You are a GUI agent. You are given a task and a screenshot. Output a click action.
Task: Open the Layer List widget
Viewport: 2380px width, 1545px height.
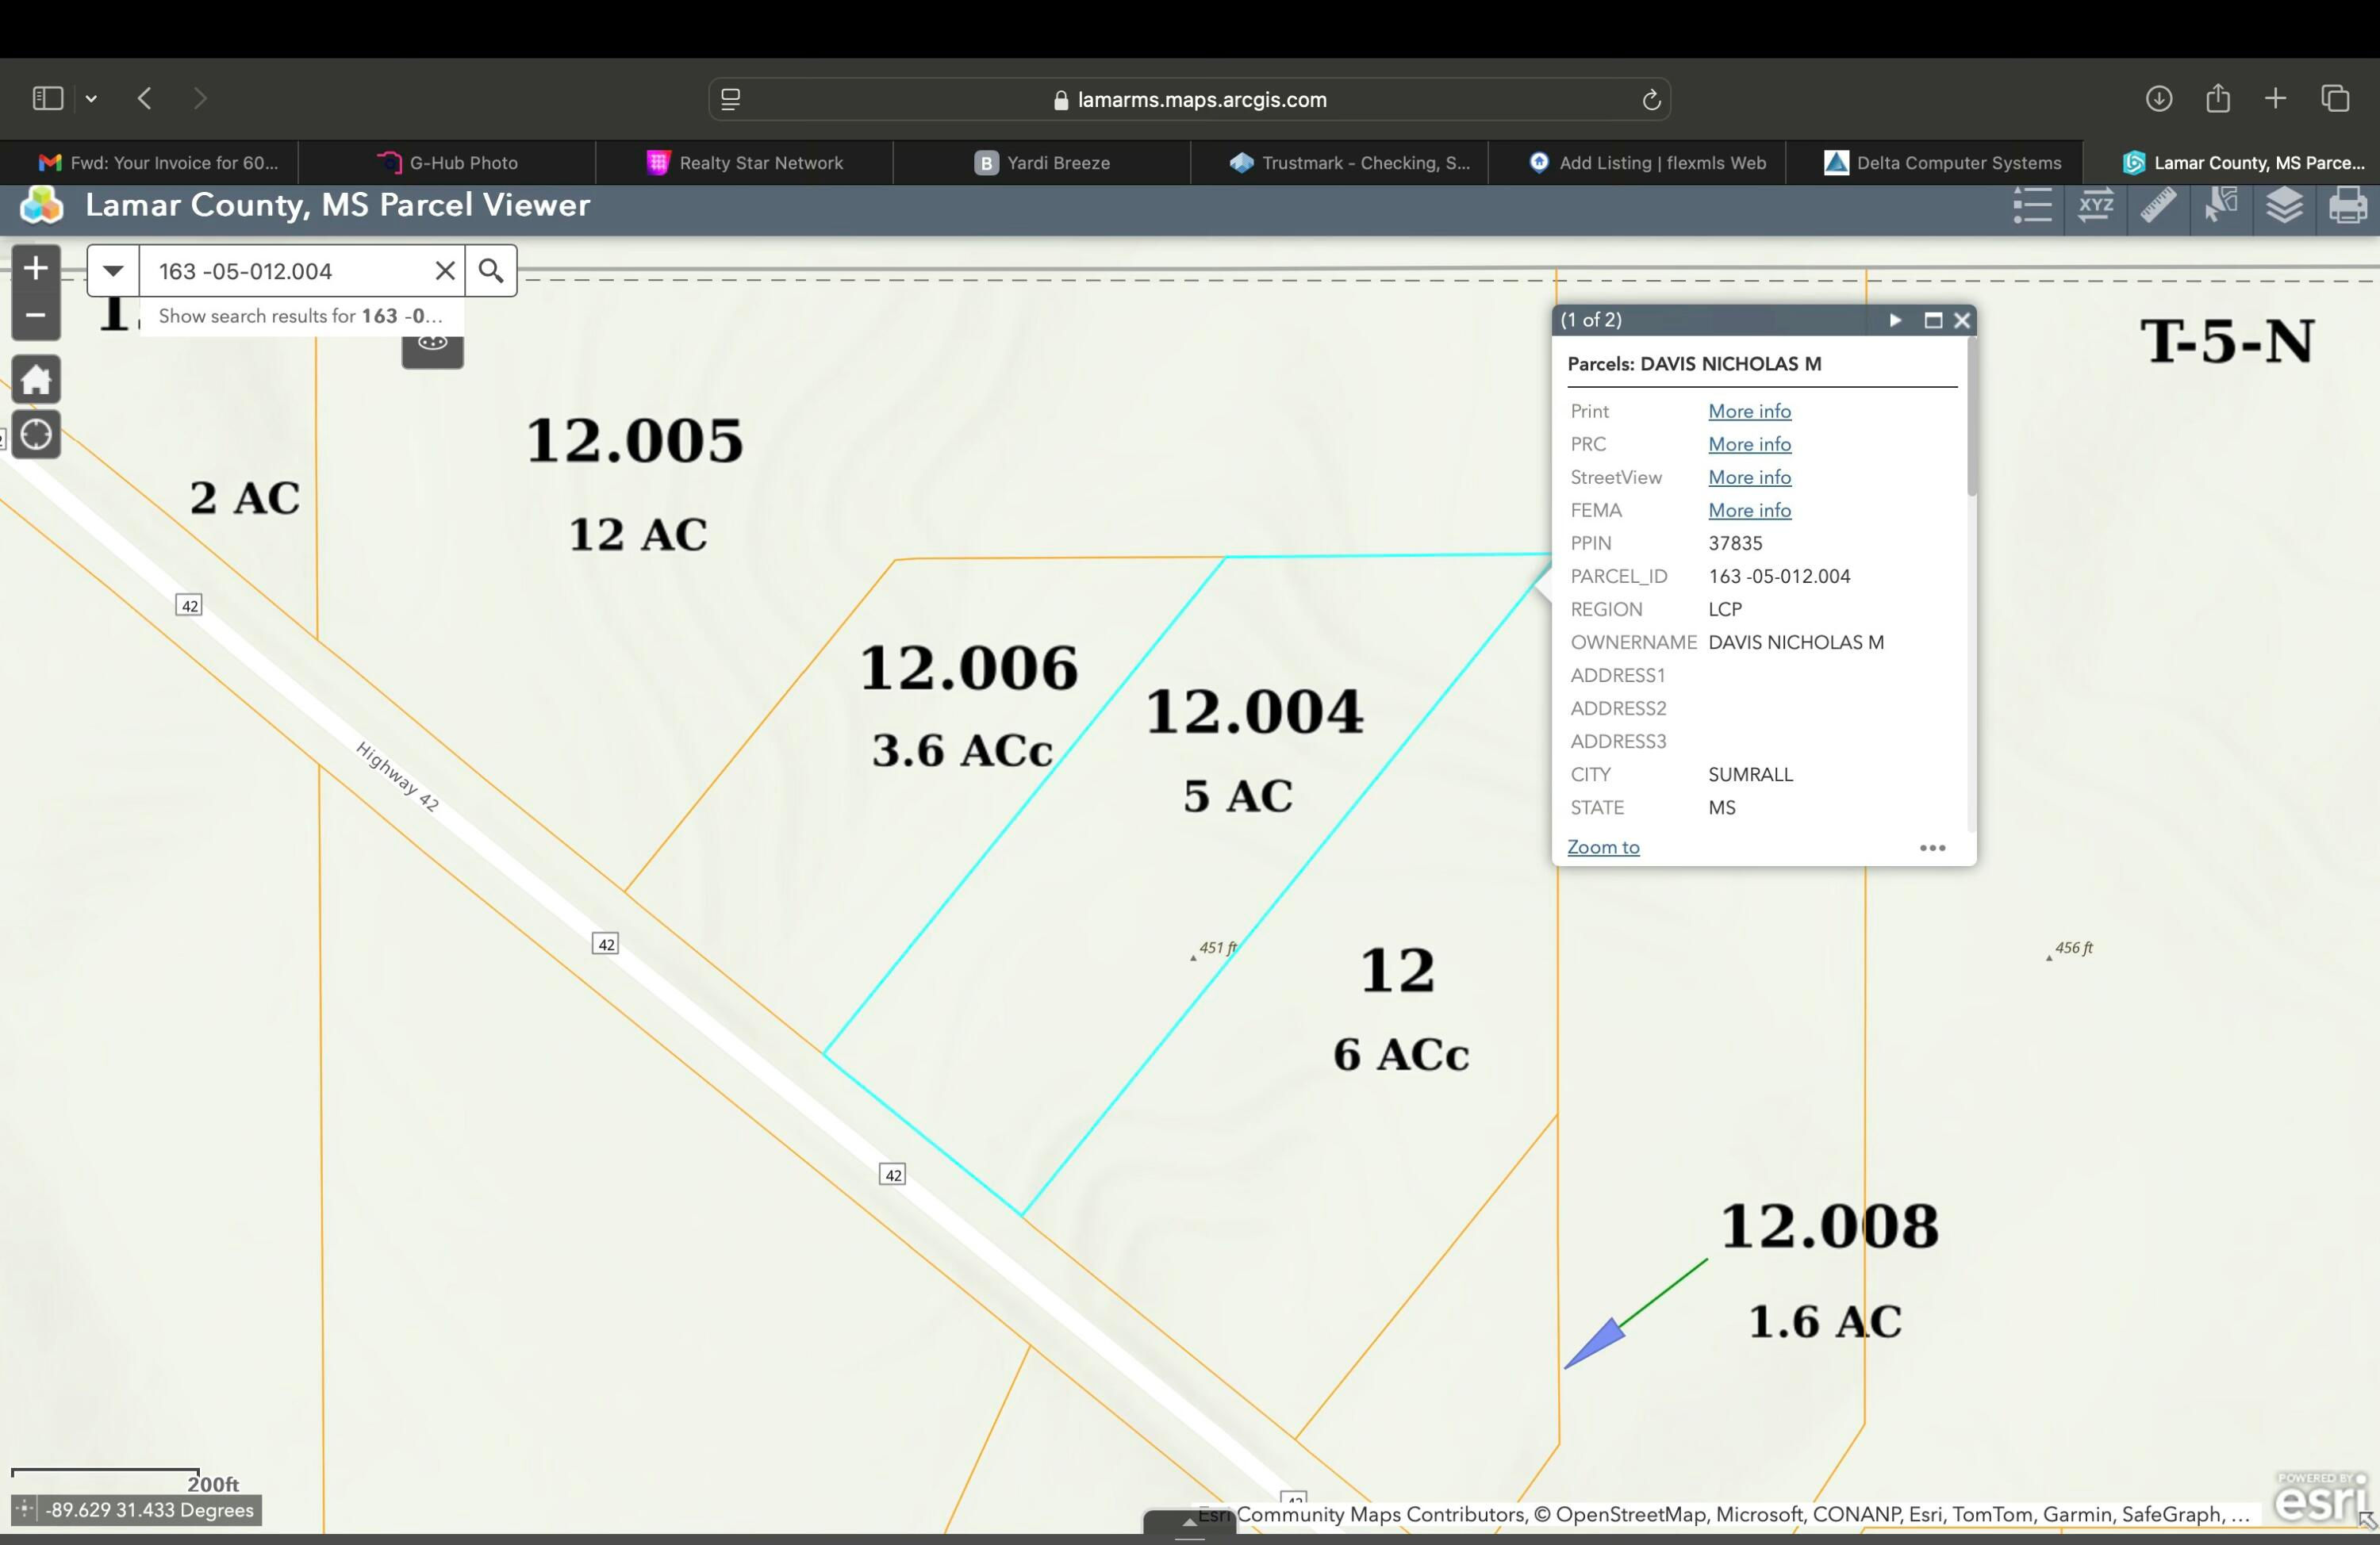(2284, 206)
